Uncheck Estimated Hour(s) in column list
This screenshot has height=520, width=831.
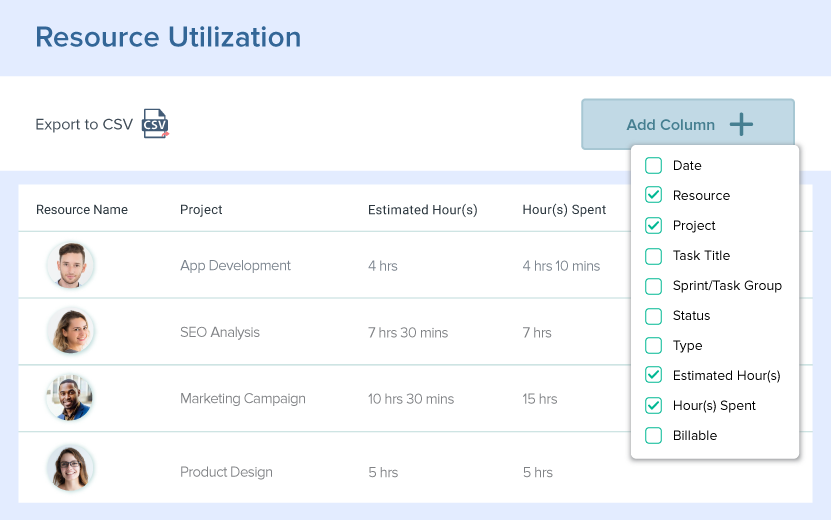coord(653,376)
